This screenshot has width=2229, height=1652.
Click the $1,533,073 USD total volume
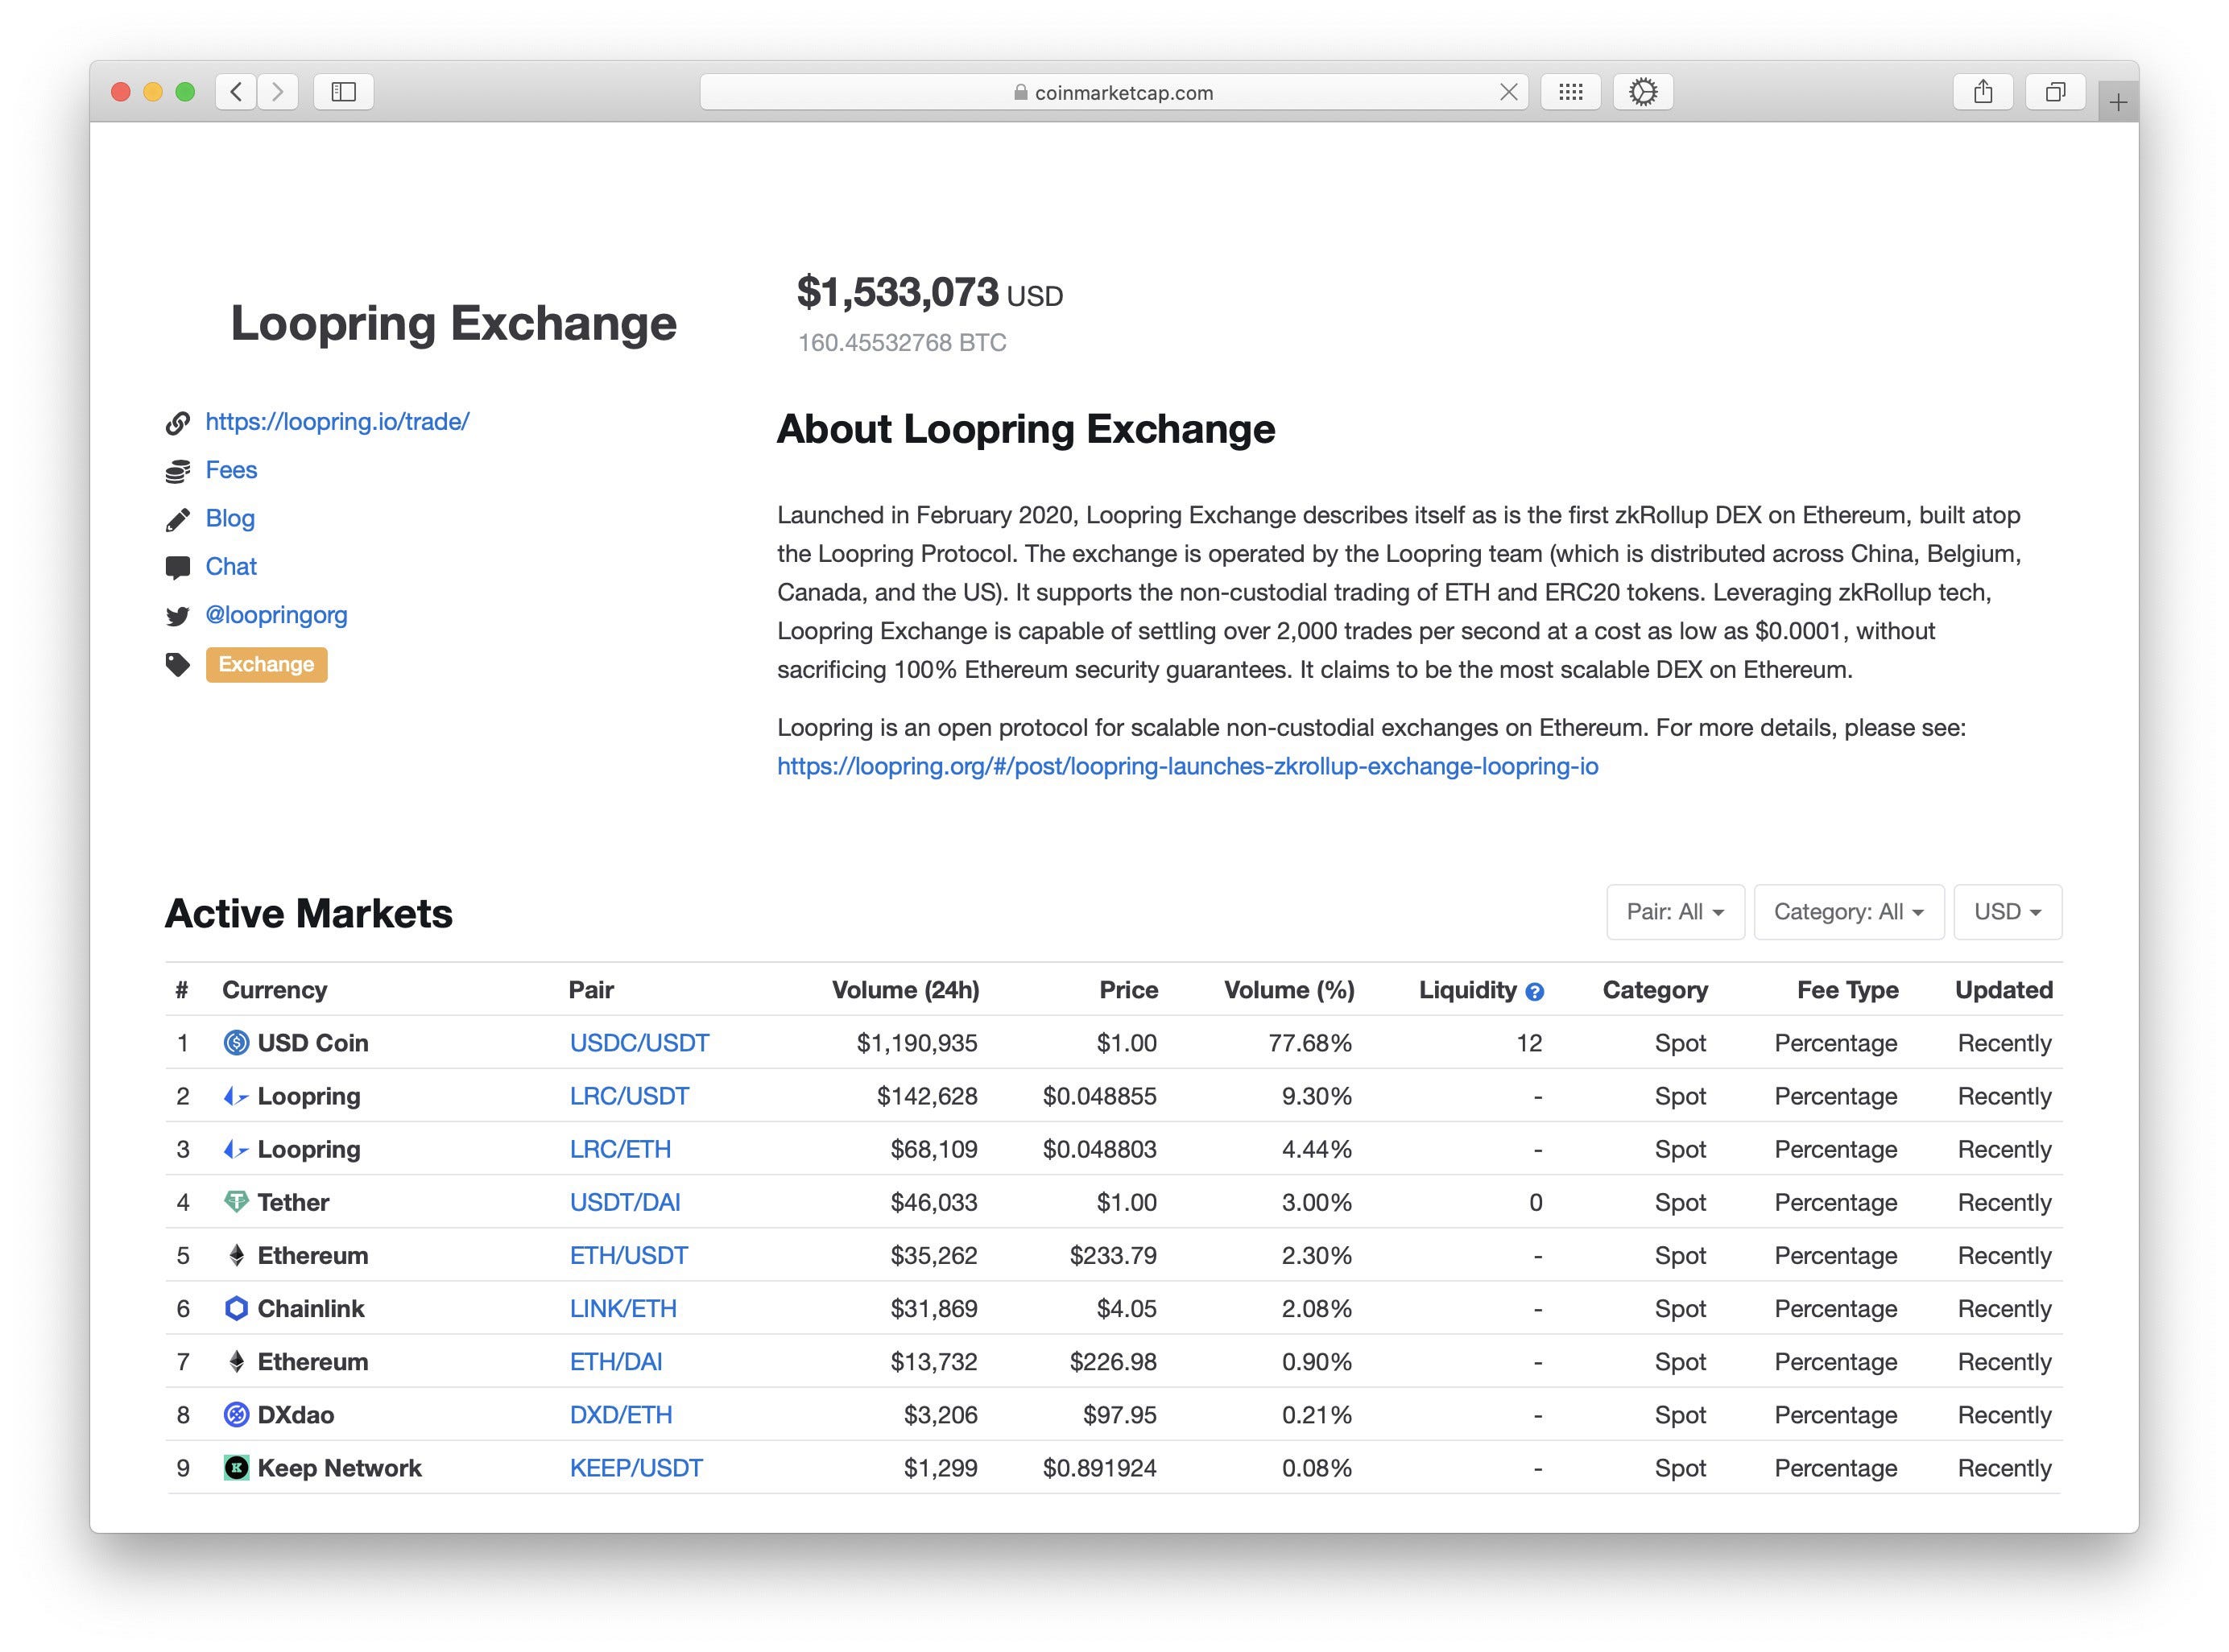(929, 293)
